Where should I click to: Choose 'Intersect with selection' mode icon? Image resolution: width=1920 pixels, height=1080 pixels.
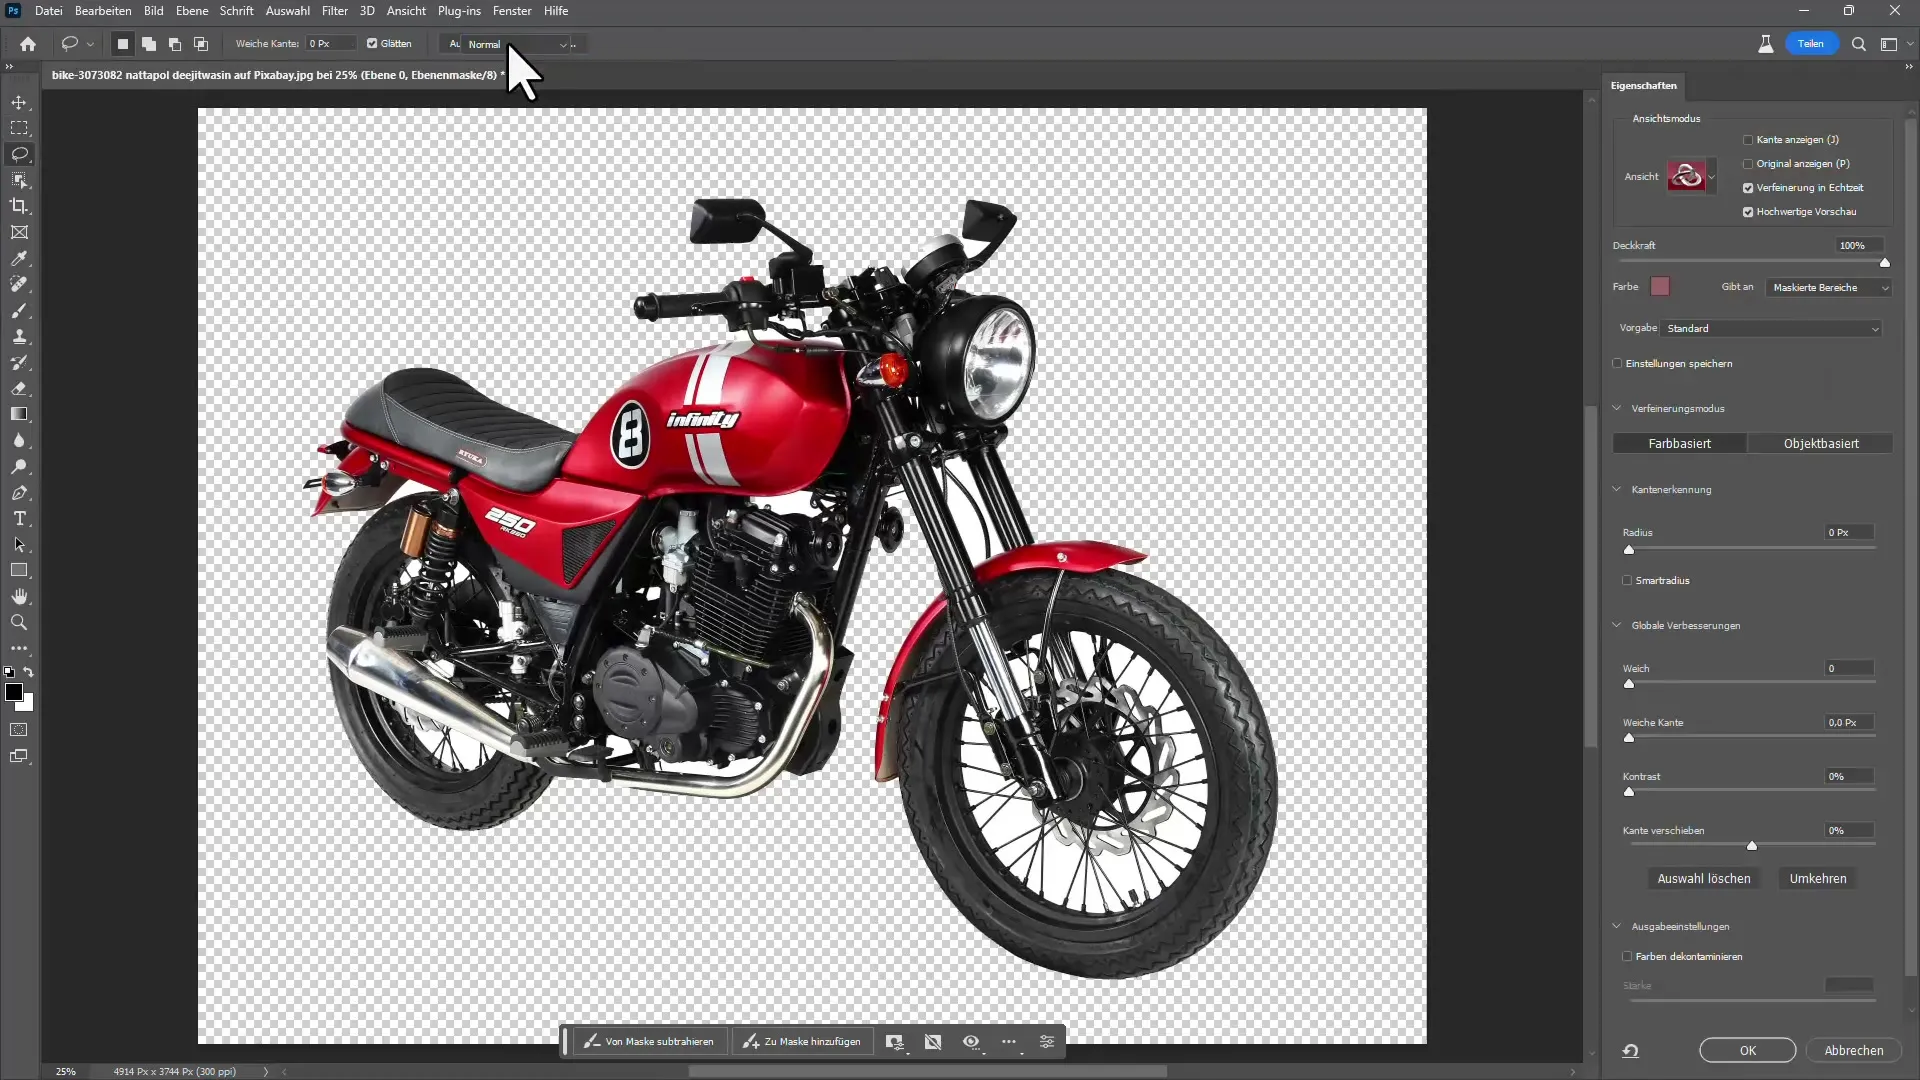tap(201, 44)
